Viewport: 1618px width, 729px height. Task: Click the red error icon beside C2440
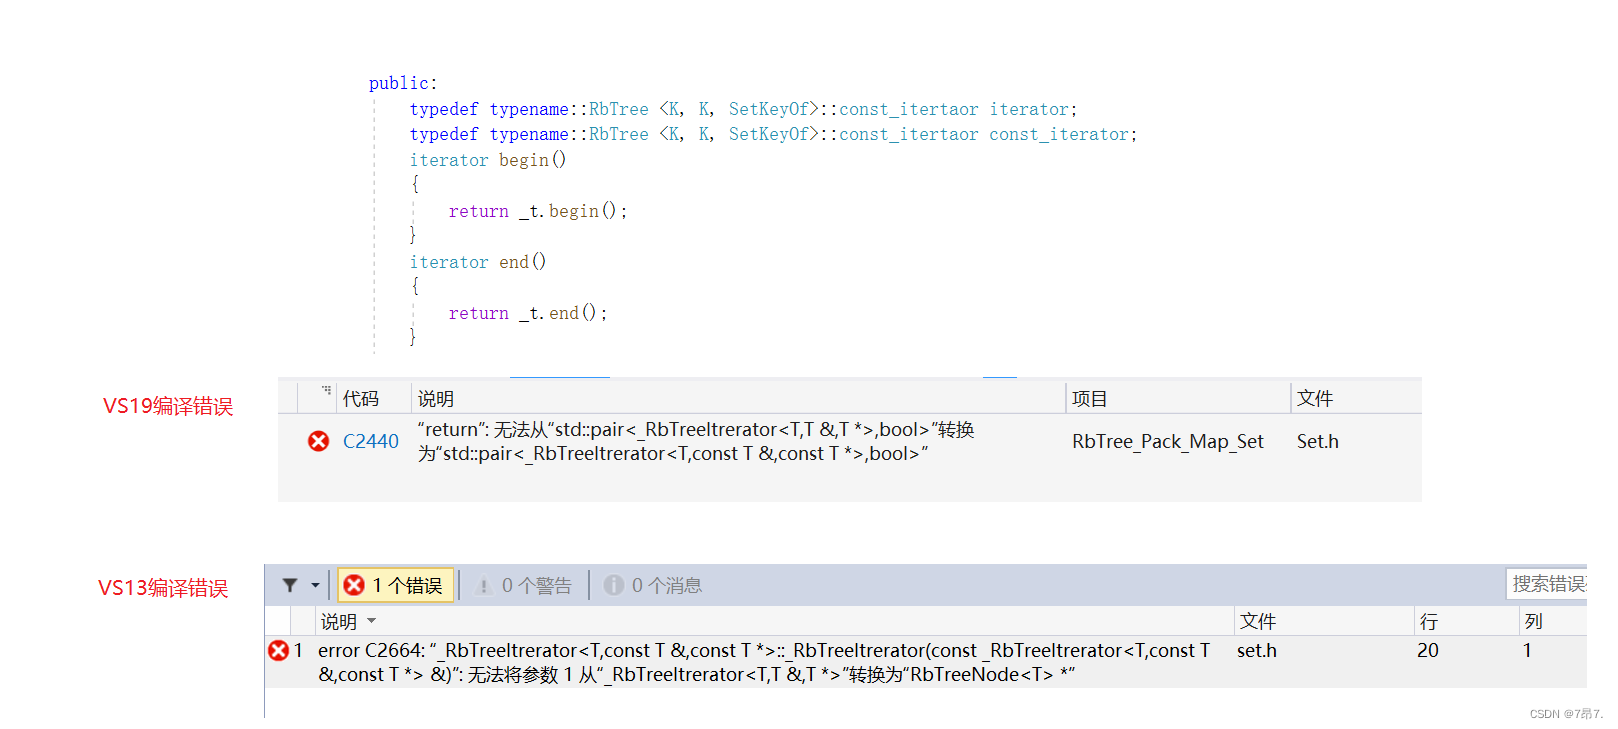click(318, 441)
